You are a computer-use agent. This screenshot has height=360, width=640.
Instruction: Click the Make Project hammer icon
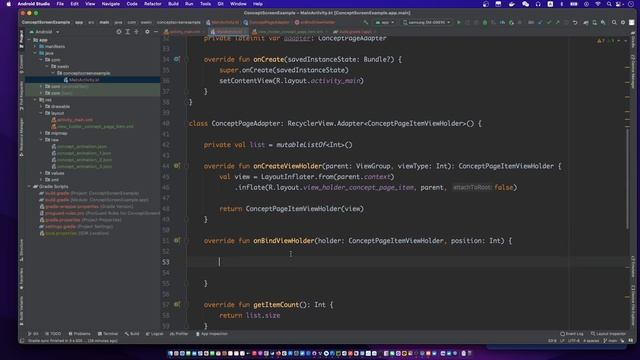(365, 22)
